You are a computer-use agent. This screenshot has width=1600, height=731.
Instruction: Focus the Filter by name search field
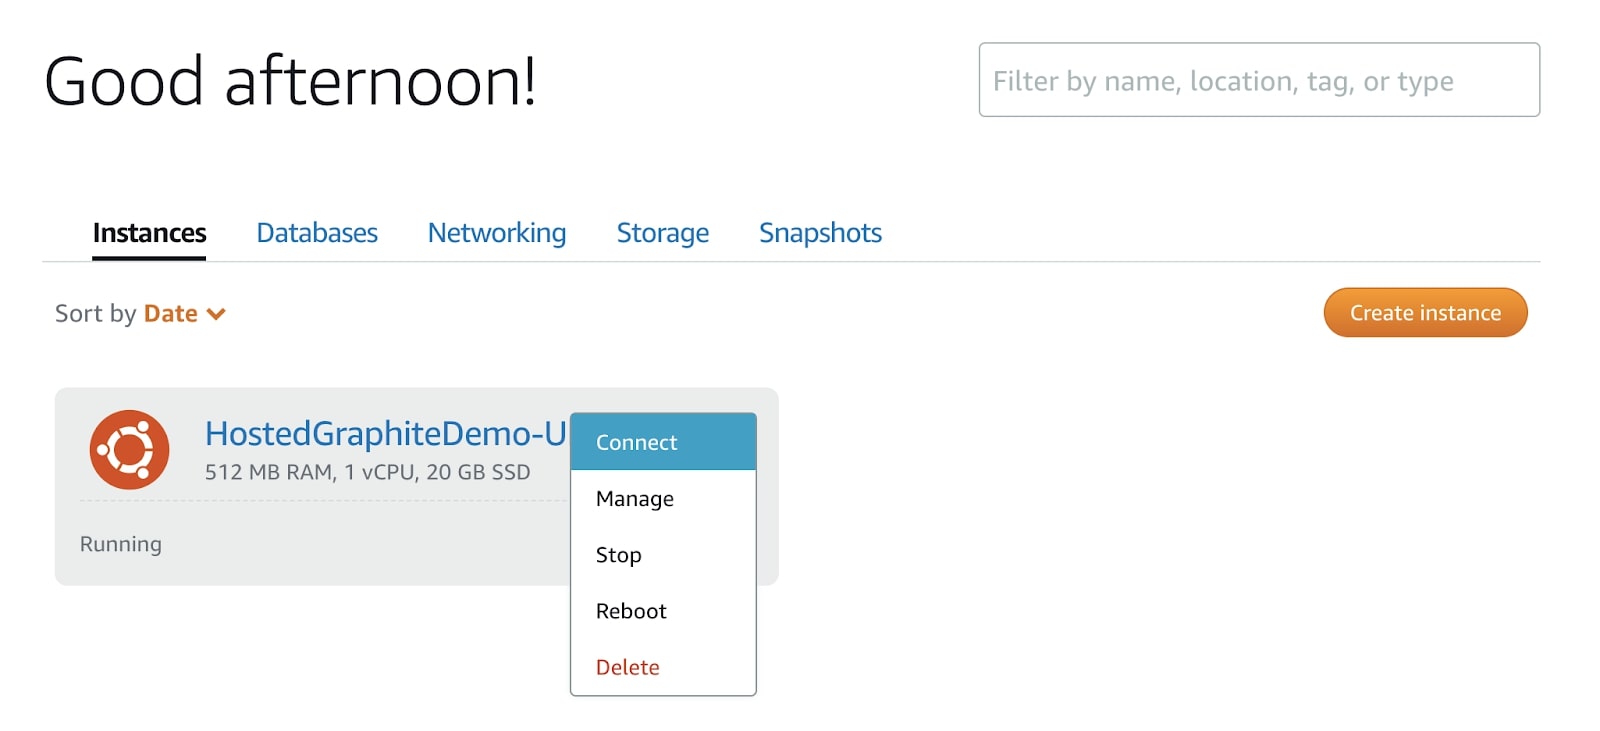(x=1259, y=80)
